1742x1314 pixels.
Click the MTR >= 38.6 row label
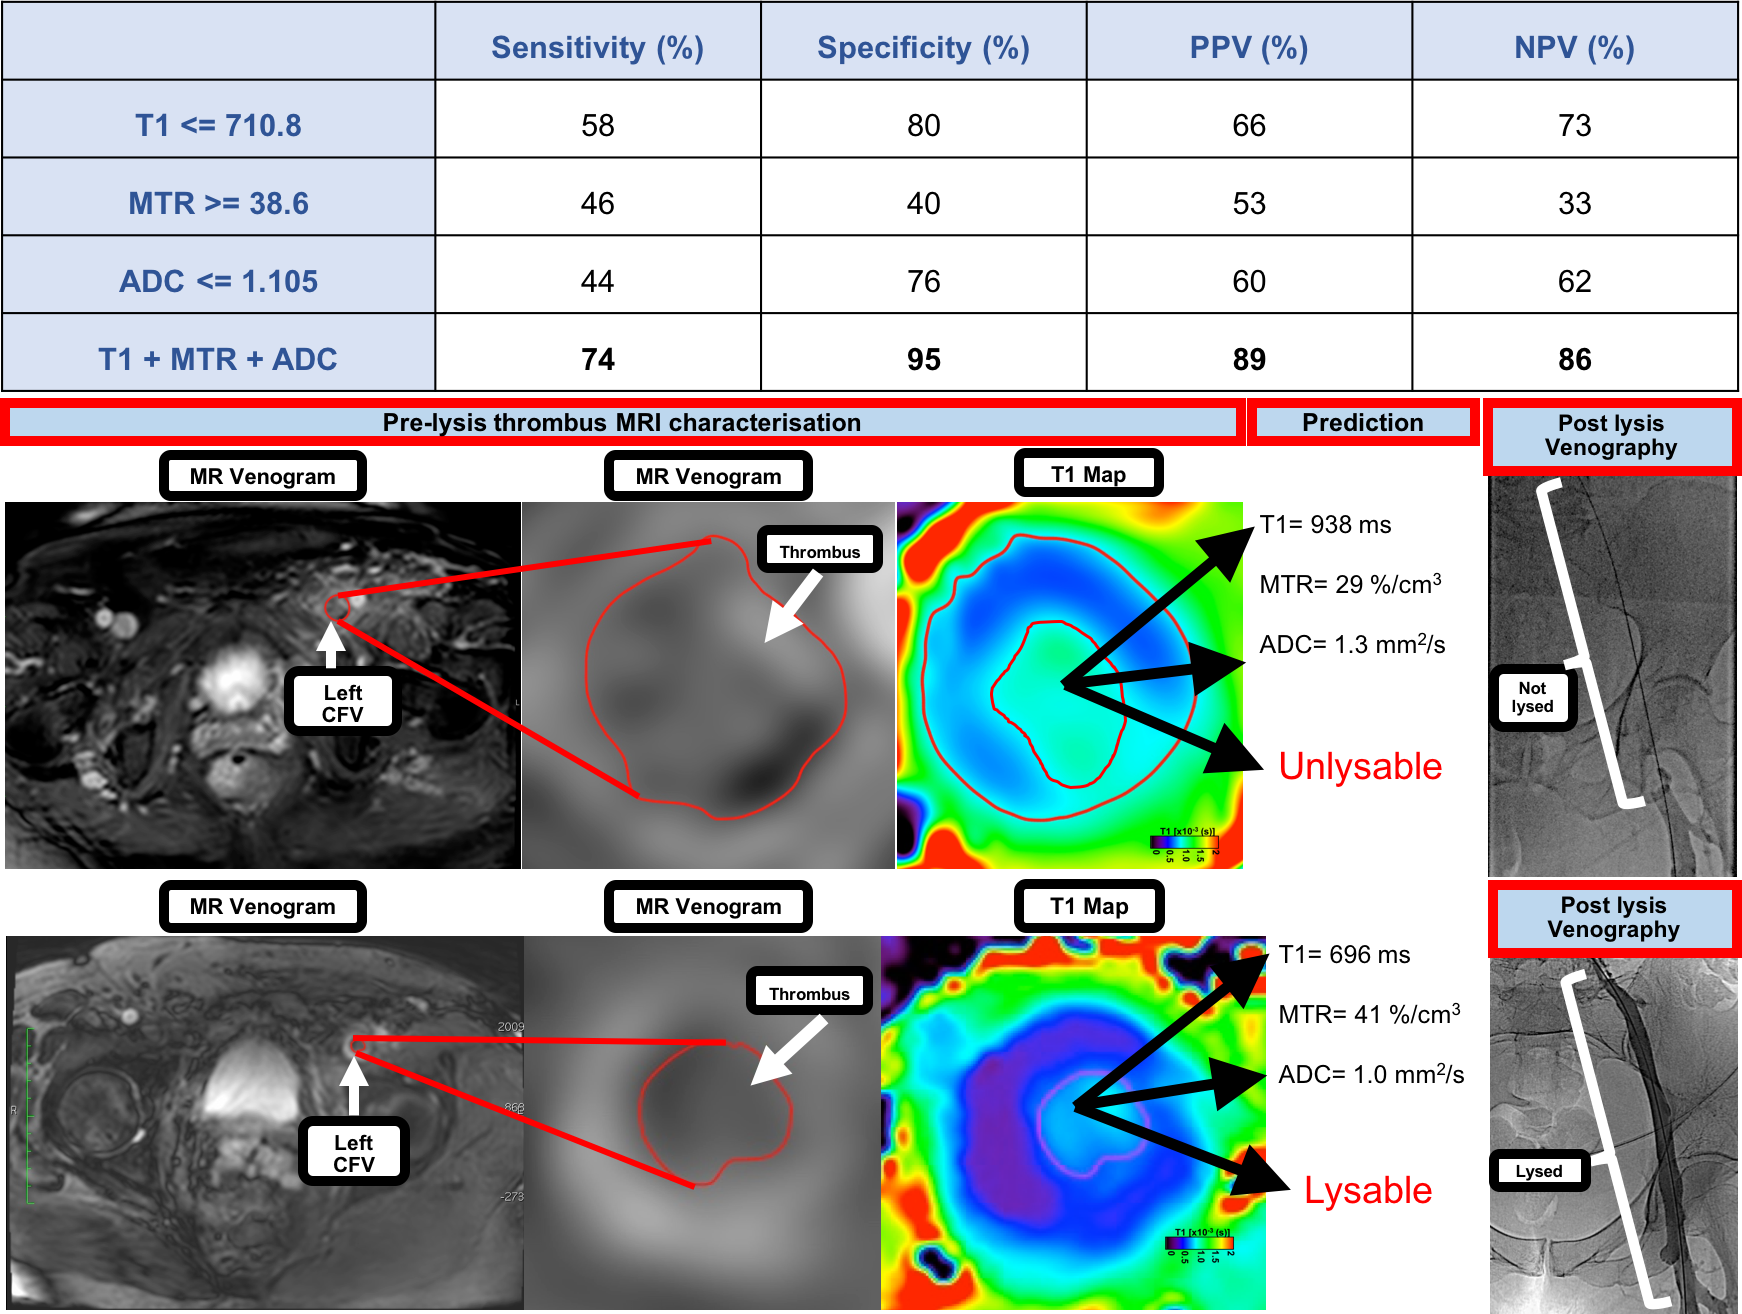218,203
